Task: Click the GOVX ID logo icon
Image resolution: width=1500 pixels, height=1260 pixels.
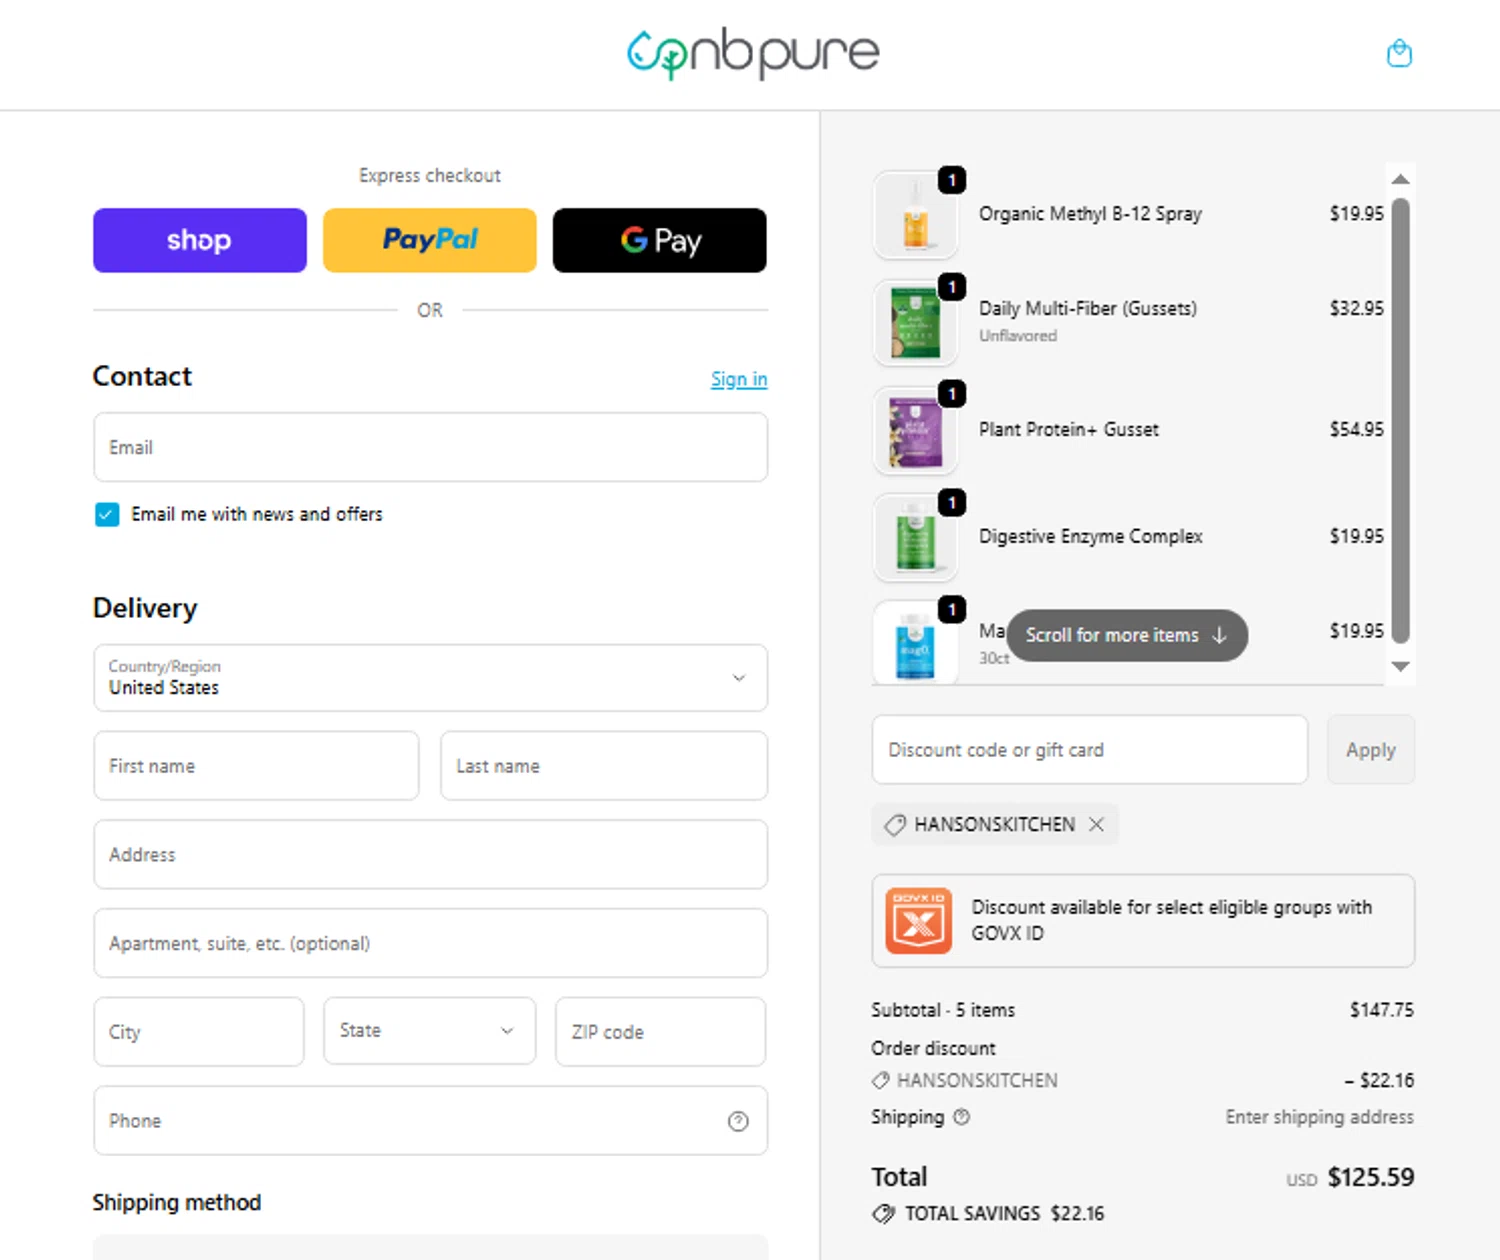Action: coord(919,921)
